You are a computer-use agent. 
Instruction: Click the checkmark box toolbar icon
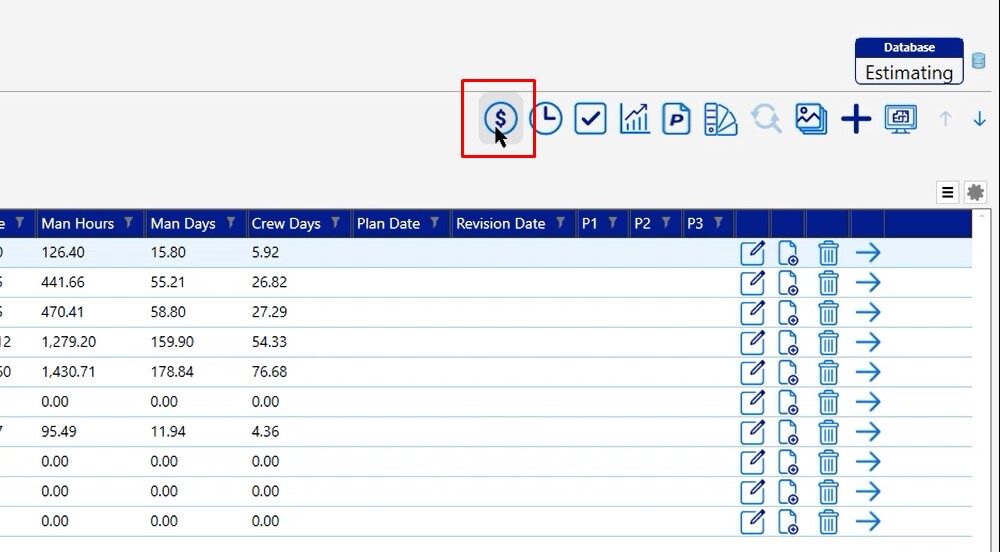pyautogui.click(x=590, y=119)
